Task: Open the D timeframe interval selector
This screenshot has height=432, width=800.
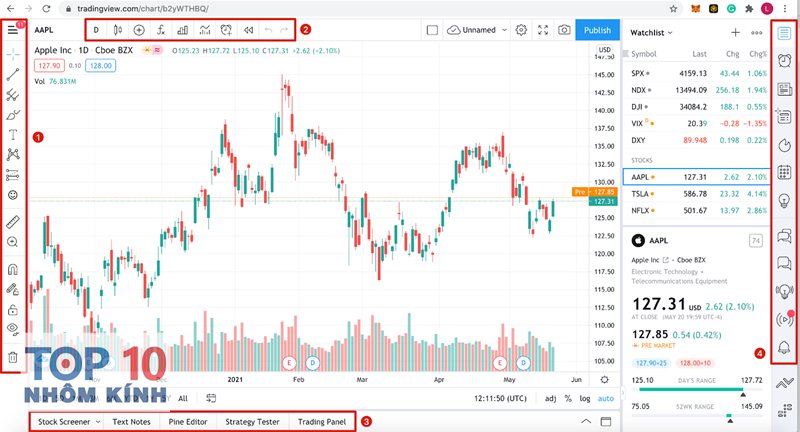Action: 96,30
